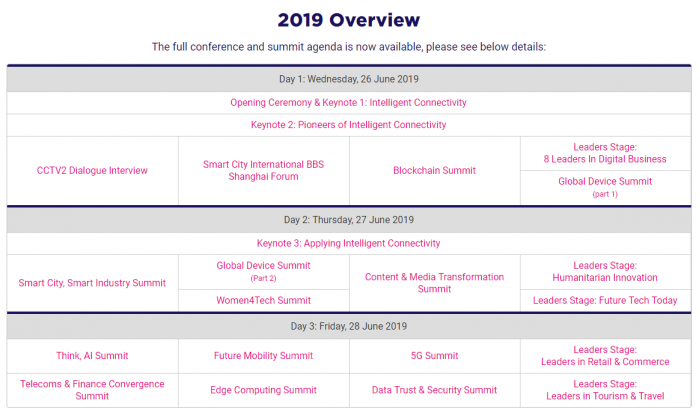Click the CCTV2 Dialogue Interview link
This screenshot has width=700, height=415.
[92, 170]
